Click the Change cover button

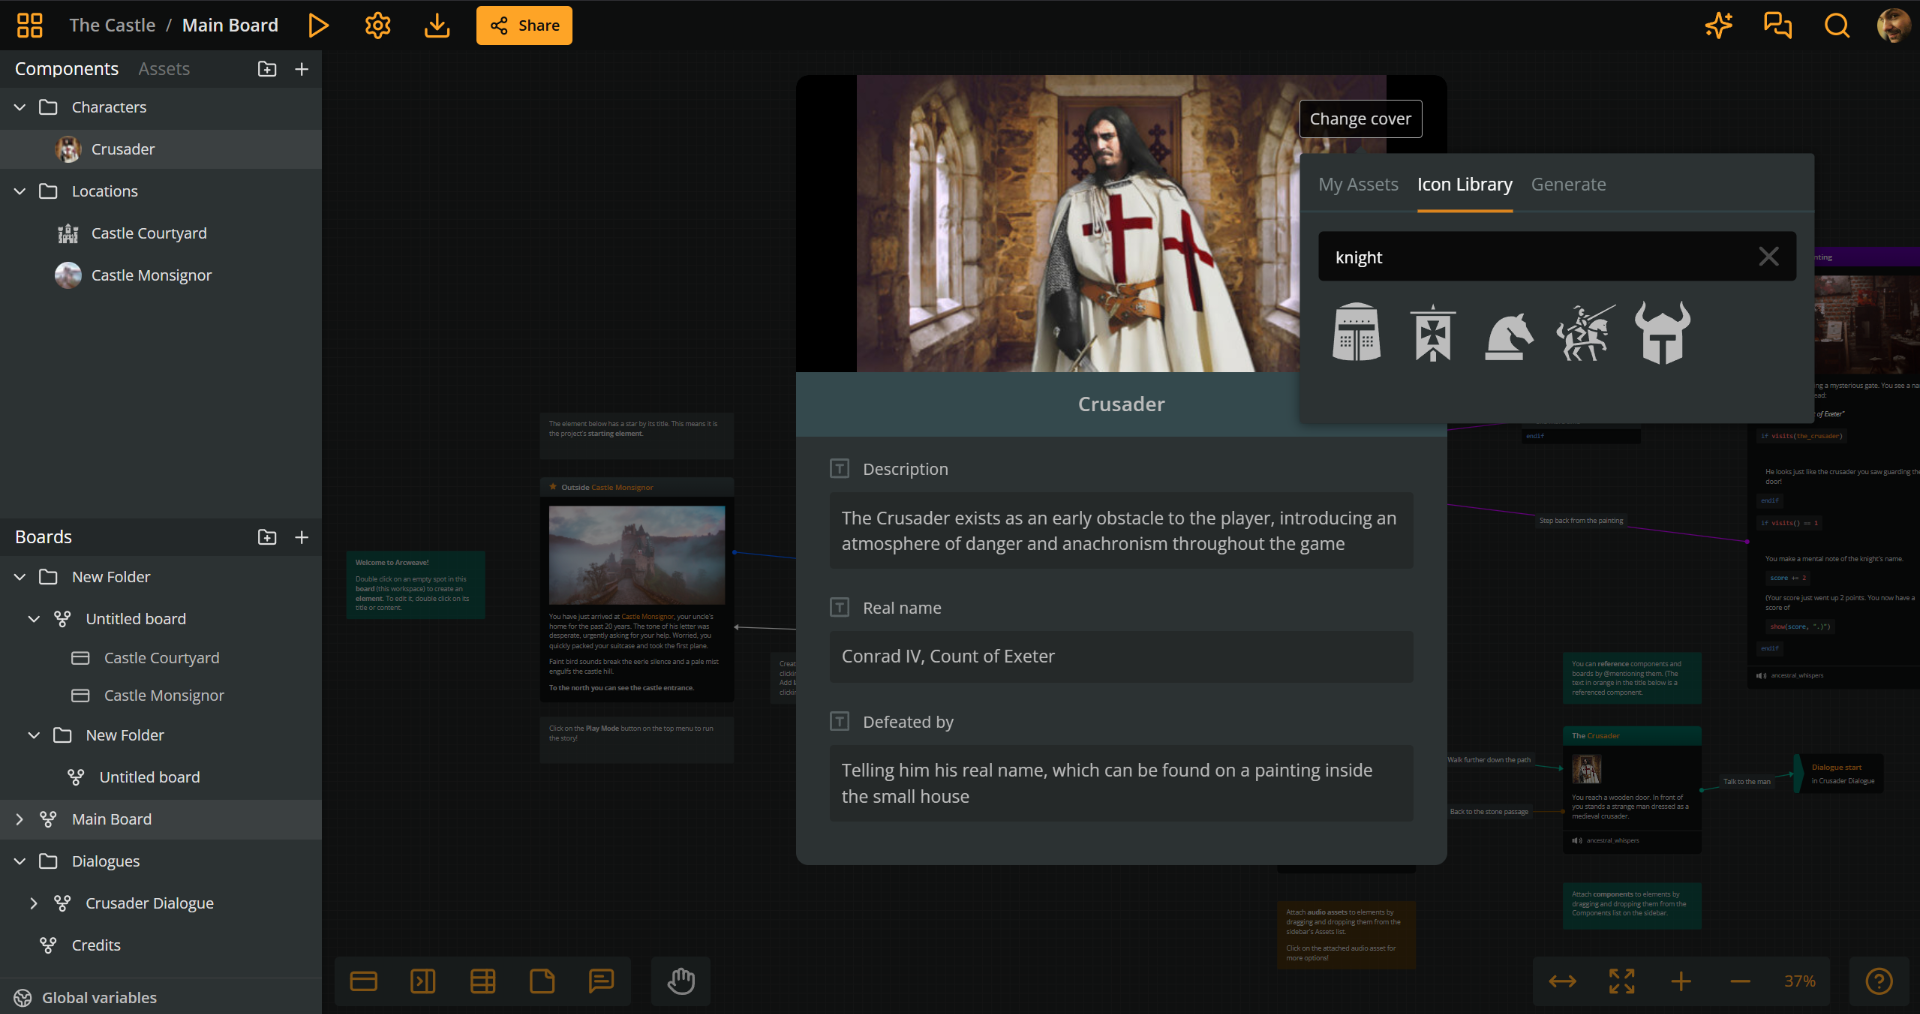pos(1360,118)
